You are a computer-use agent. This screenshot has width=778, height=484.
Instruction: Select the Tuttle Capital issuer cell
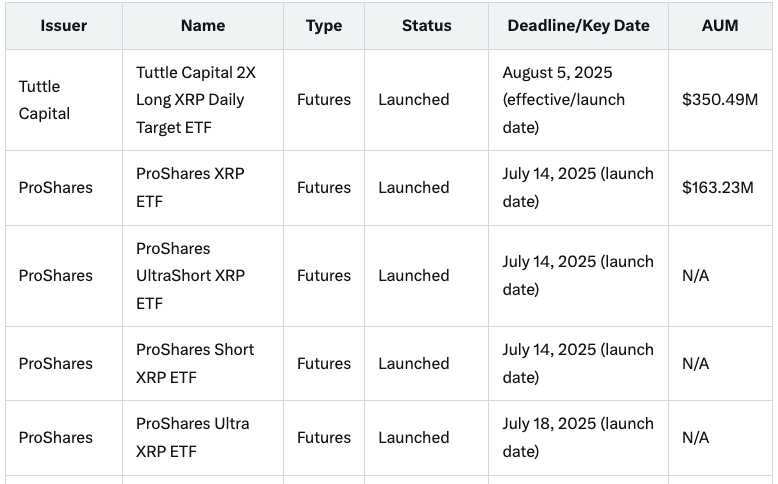tap(45, 100)
